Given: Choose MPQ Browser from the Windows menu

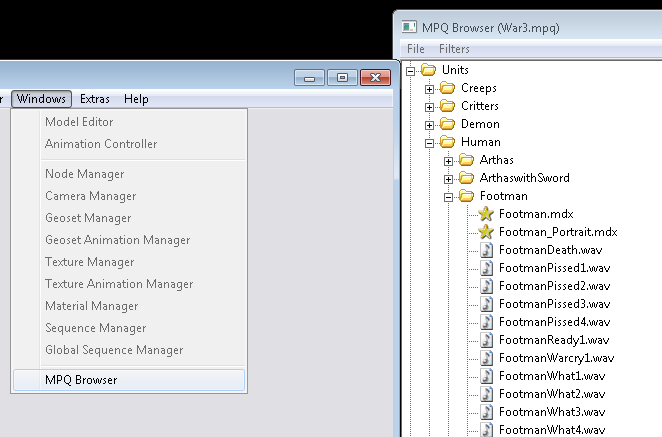Looking at the screenshot, I should tap(129, 380).
